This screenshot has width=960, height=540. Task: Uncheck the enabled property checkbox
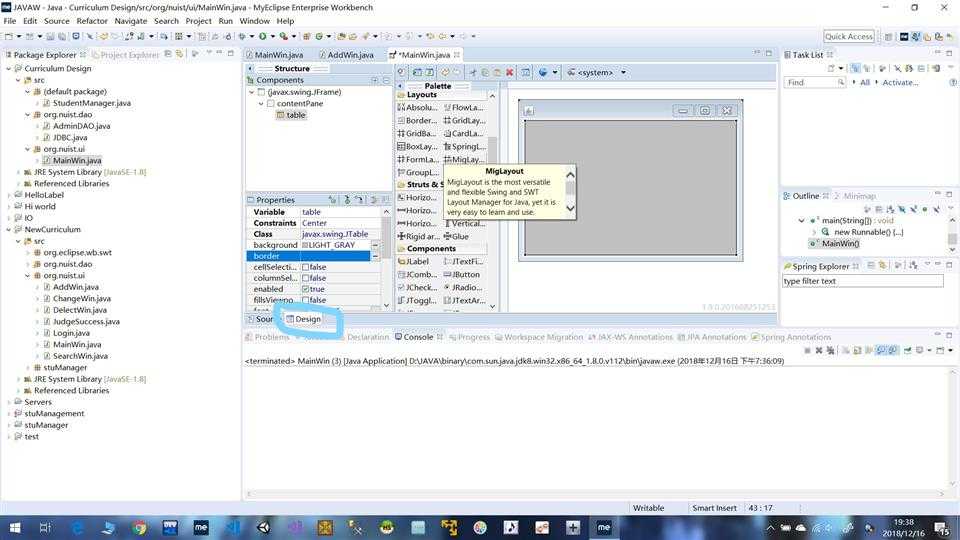[305, 289]
